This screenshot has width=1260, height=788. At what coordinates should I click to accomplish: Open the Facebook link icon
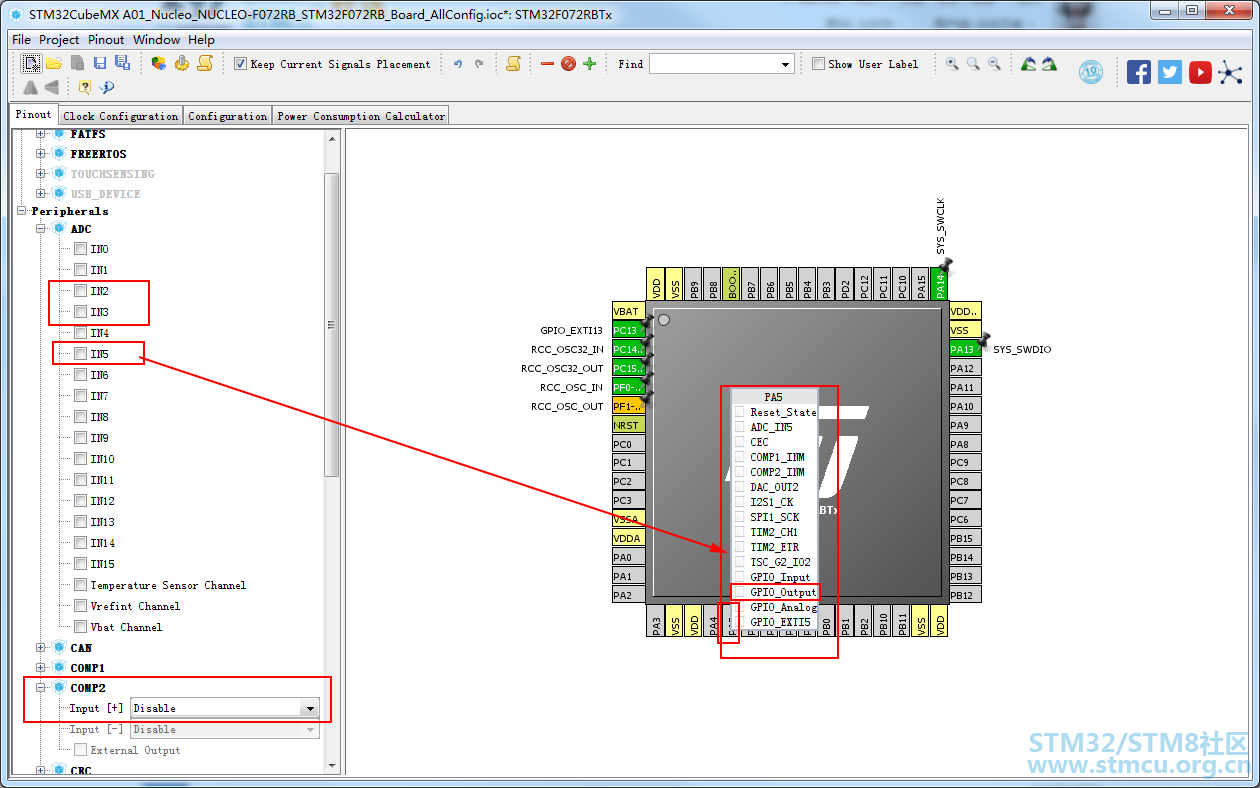pyautogui.click(x=1139, y=72)
